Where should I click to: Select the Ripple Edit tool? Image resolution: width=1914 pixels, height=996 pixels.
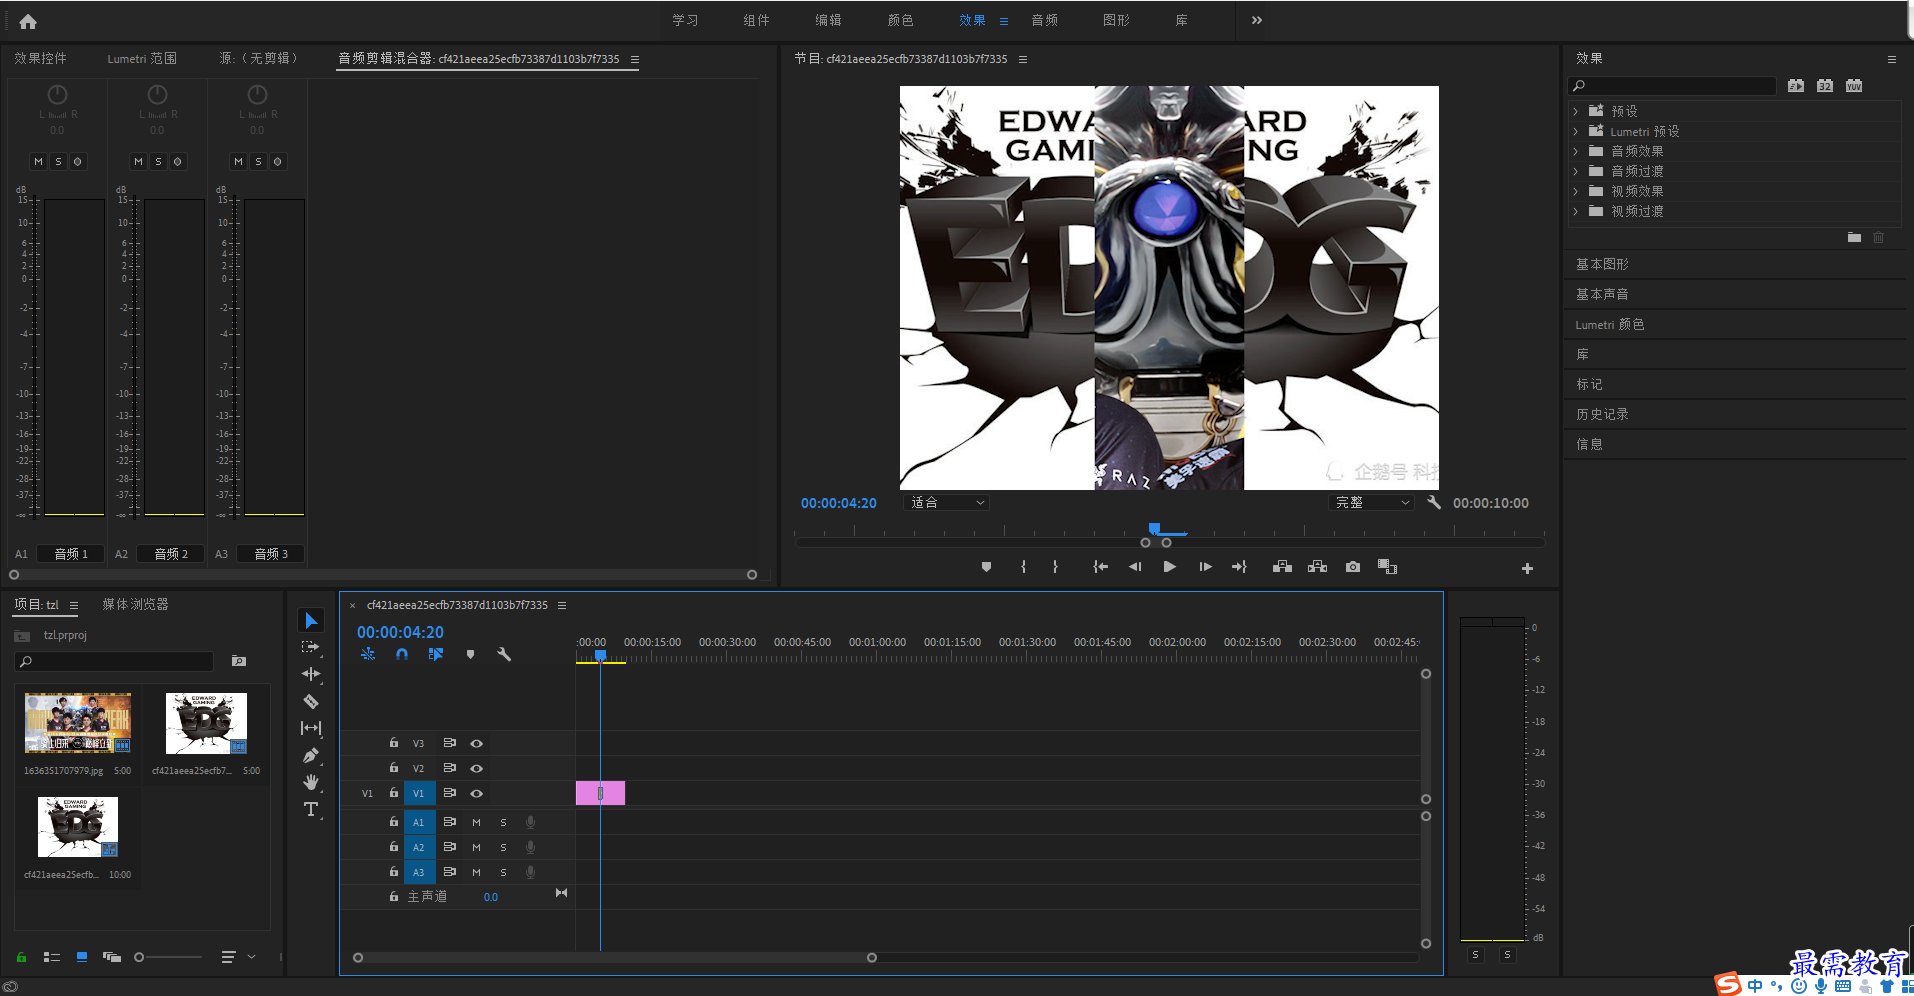point(311,674)
